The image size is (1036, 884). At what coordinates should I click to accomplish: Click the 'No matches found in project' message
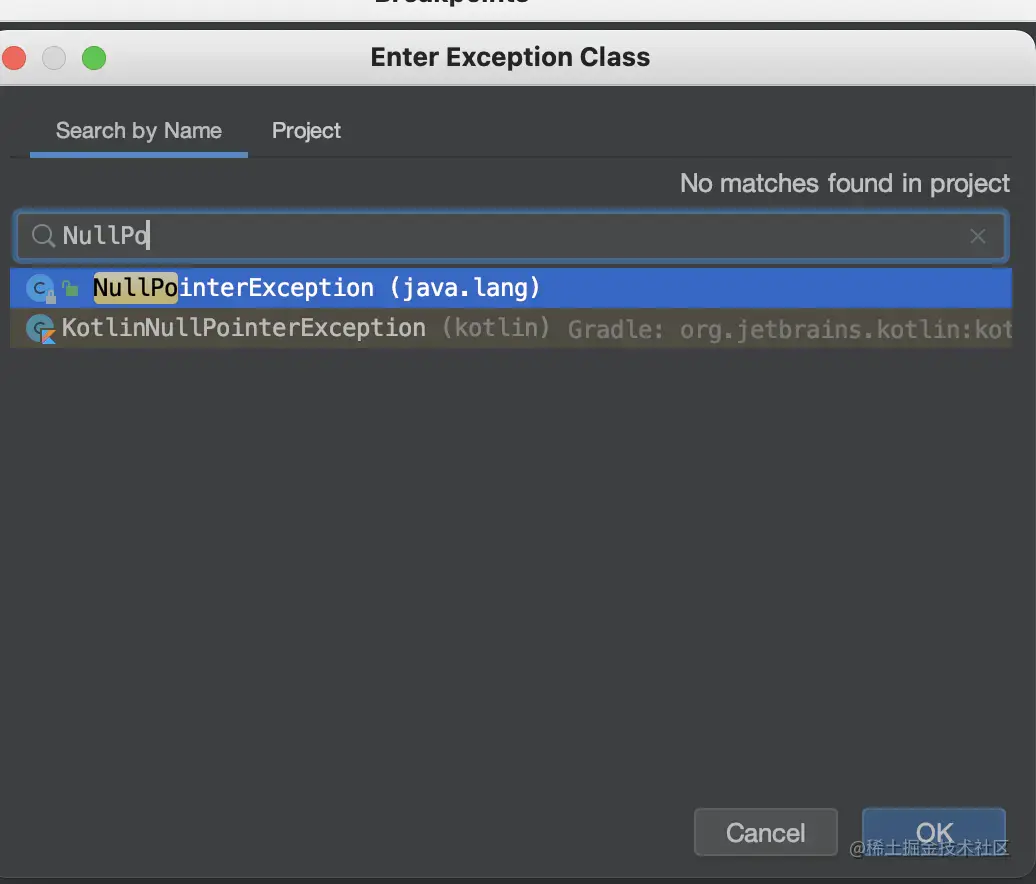845,184
